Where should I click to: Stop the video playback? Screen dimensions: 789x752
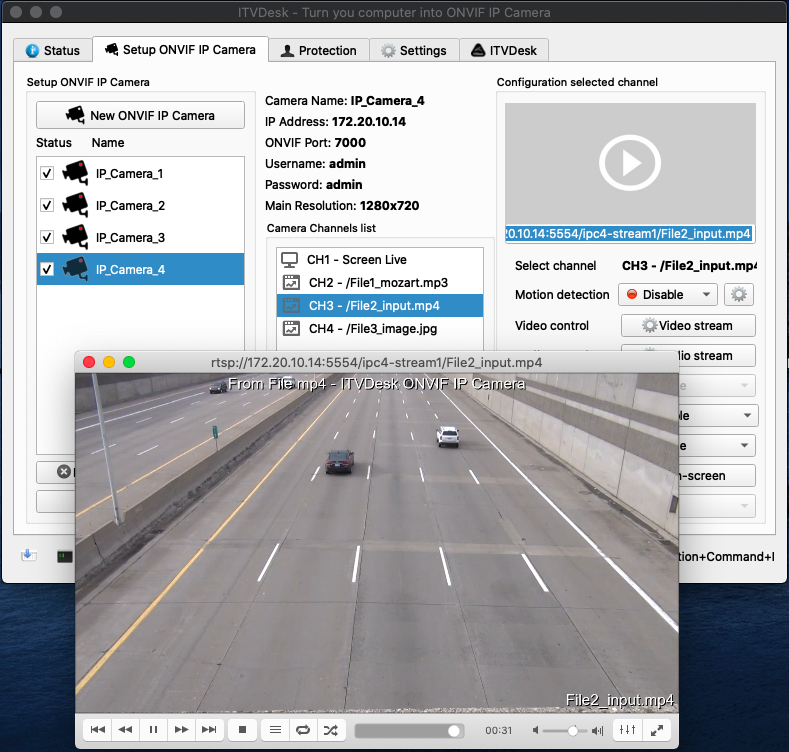point(242,730)
